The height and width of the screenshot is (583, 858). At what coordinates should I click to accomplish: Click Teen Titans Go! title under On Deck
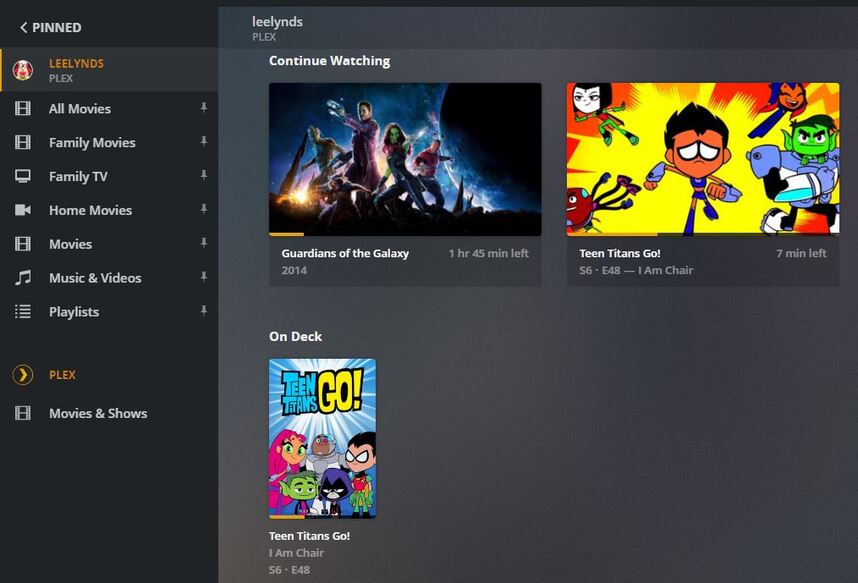(309, 536)
